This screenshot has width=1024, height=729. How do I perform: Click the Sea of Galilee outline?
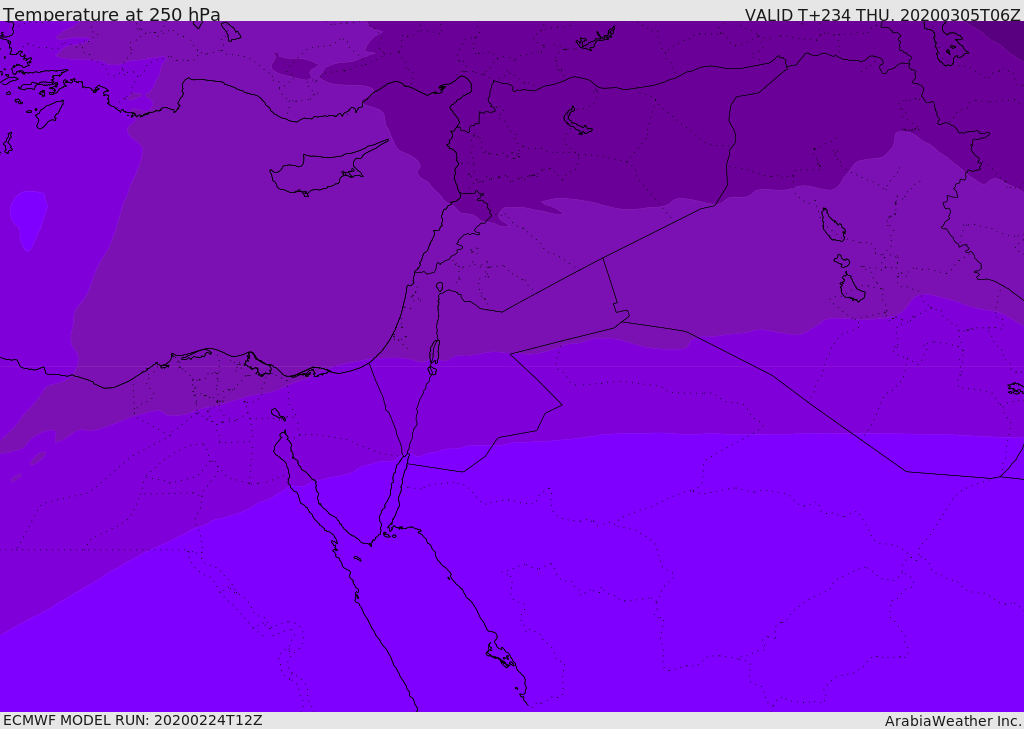click(x=440, y=287)
